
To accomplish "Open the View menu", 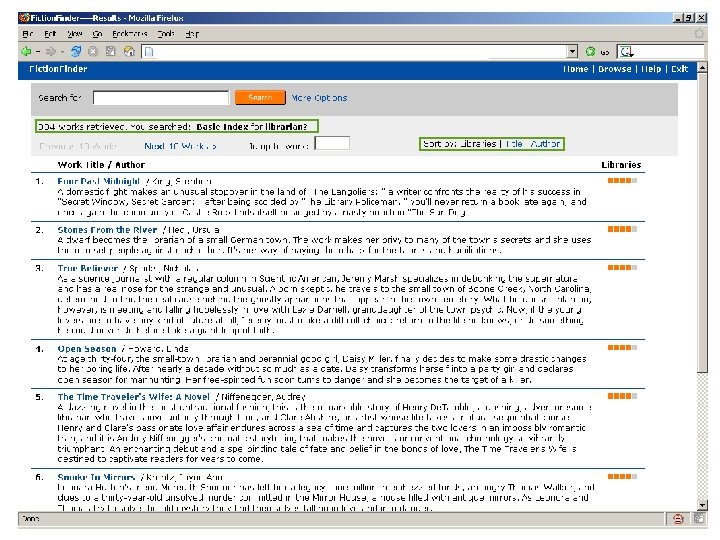I will point(74,34).
